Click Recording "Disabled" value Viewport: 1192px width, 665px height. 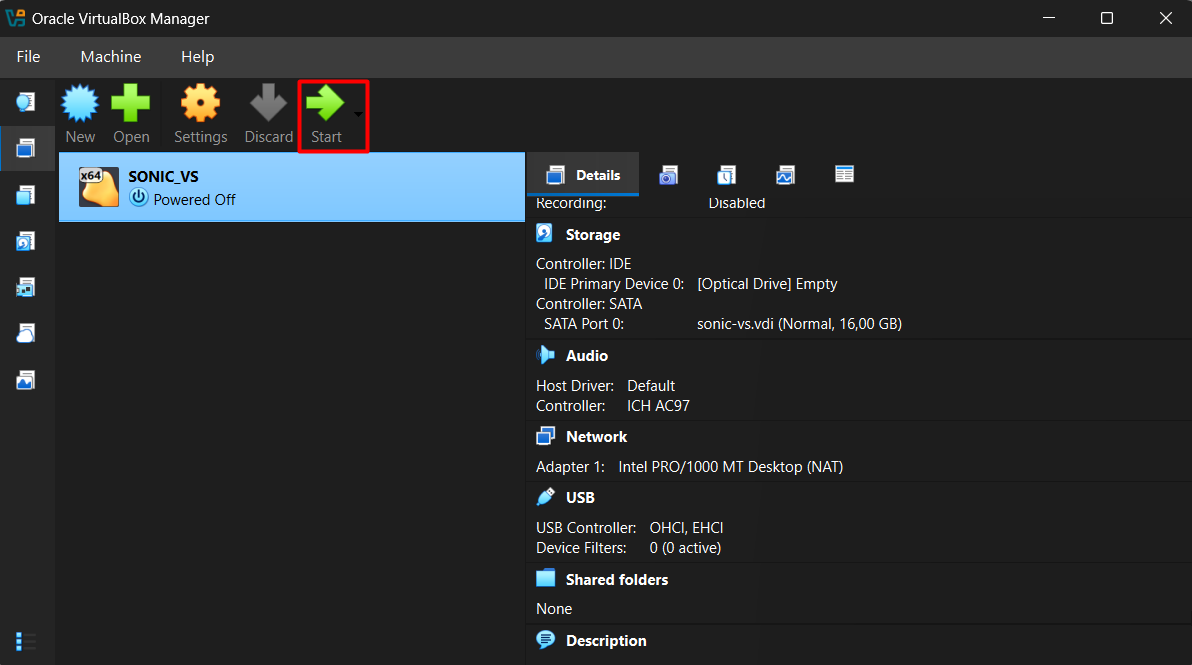click(737, 203)
